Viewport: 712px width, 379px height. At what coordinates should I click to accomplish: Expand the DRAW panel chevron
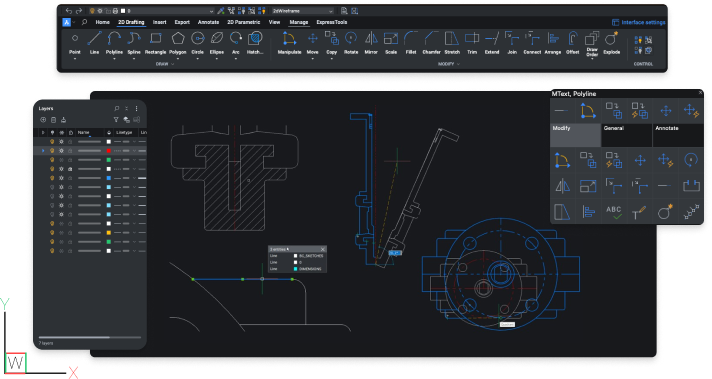pyautogui.click(x=173, y=64)
